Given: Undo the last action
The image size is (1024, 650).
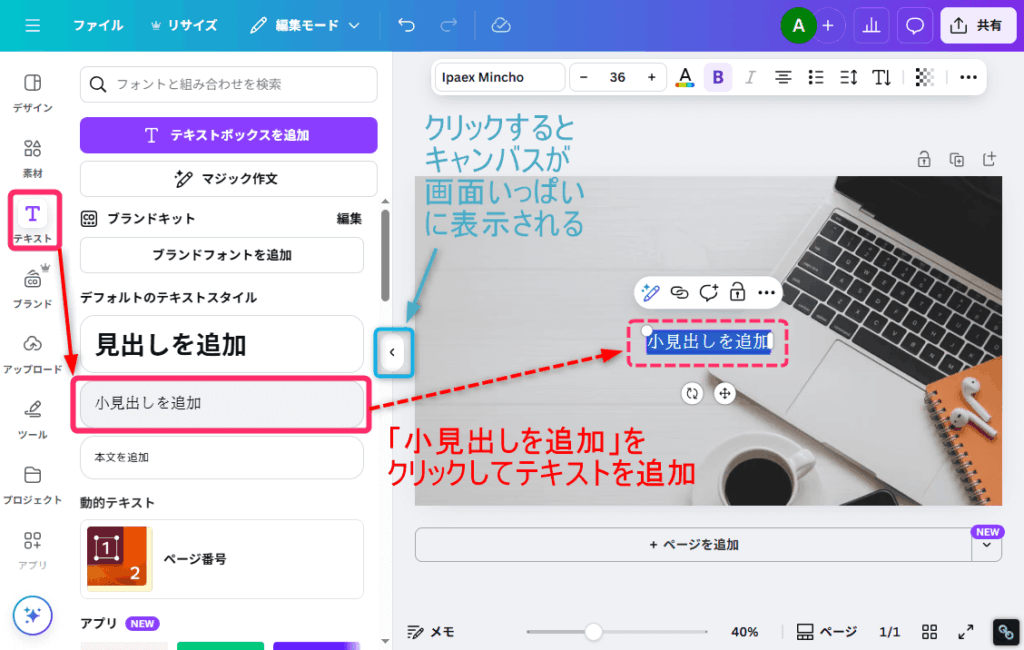Looking at the screenshot, I should (406, 25).
